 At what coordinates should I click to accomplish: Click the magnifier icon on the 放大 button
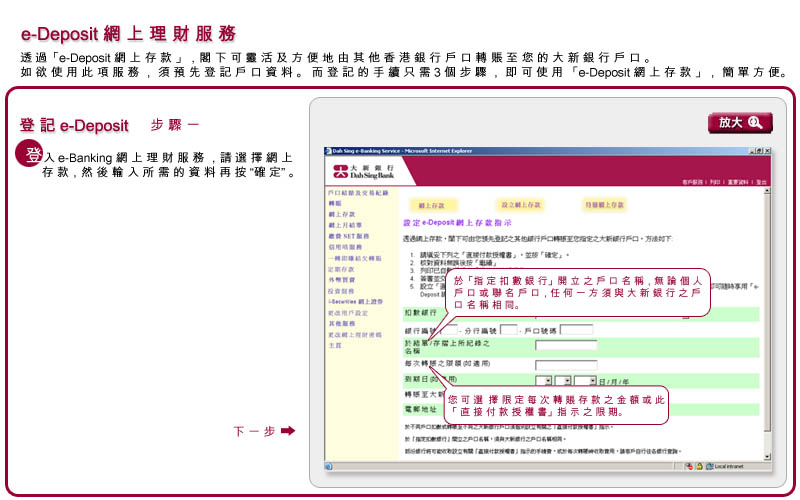coord(755,122)
